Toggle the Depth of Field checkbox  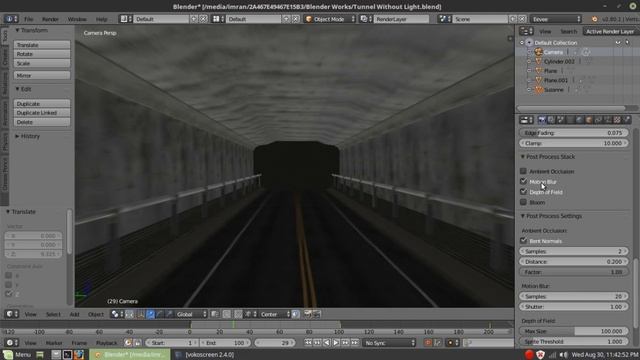coord(523,191)
